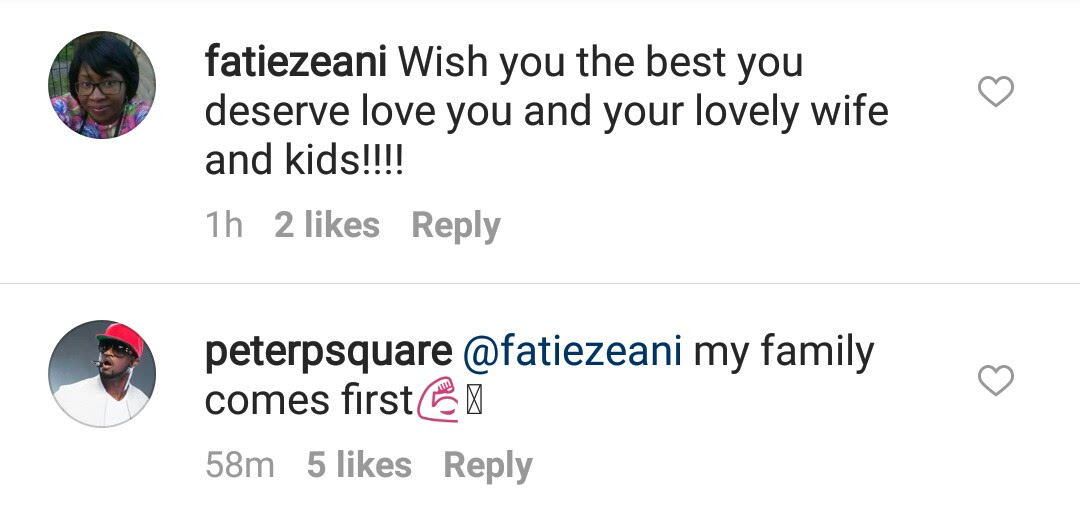Open fatiezeani's profile picture
1080x525 pixels.
[x=102, y=85]
